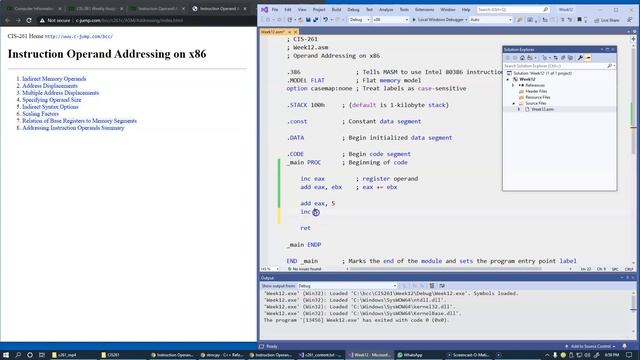Select Week12.asm editor tab

click(x=273, y=32)
